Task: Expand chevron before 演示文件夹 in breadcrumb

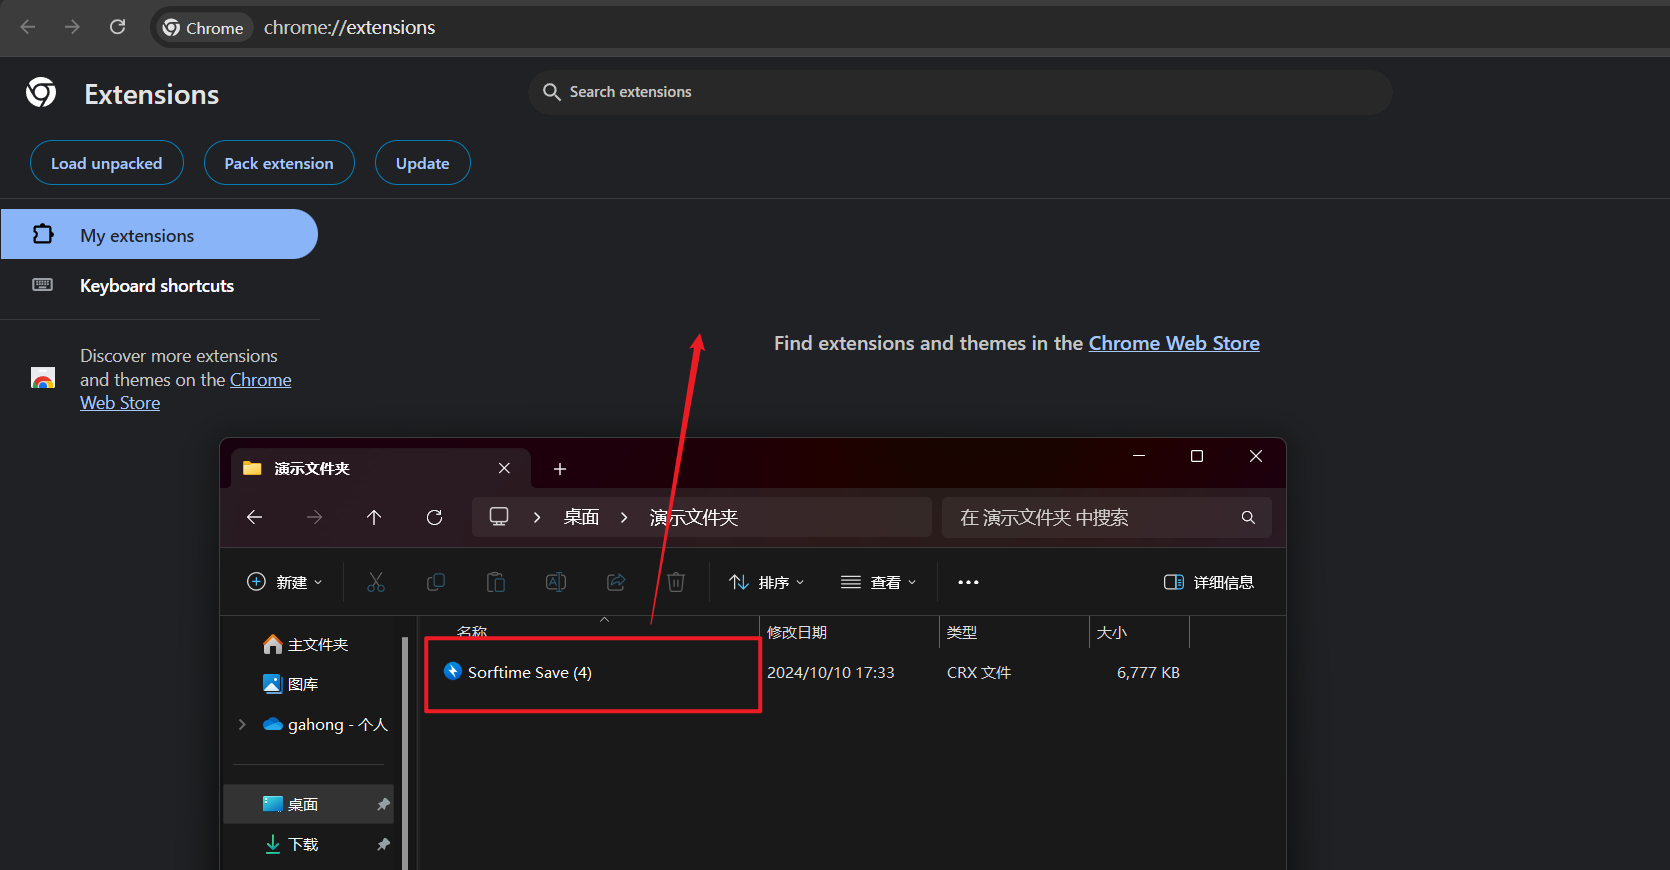Action: 624,517
